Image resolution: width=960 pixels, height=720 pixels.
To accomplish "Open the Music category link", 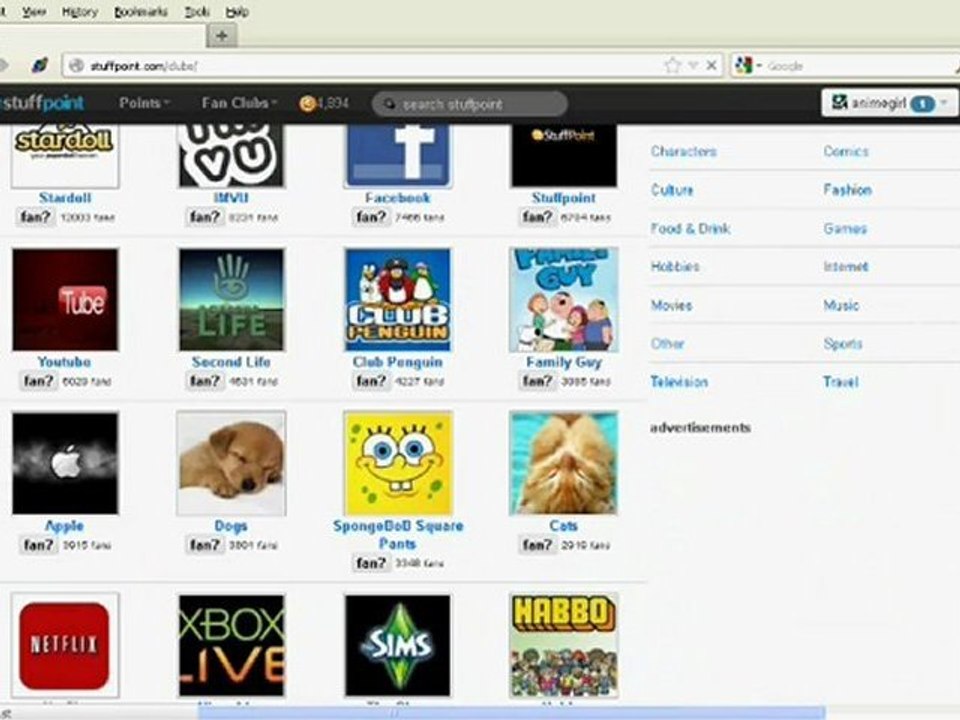I will (x=841, y=305).
